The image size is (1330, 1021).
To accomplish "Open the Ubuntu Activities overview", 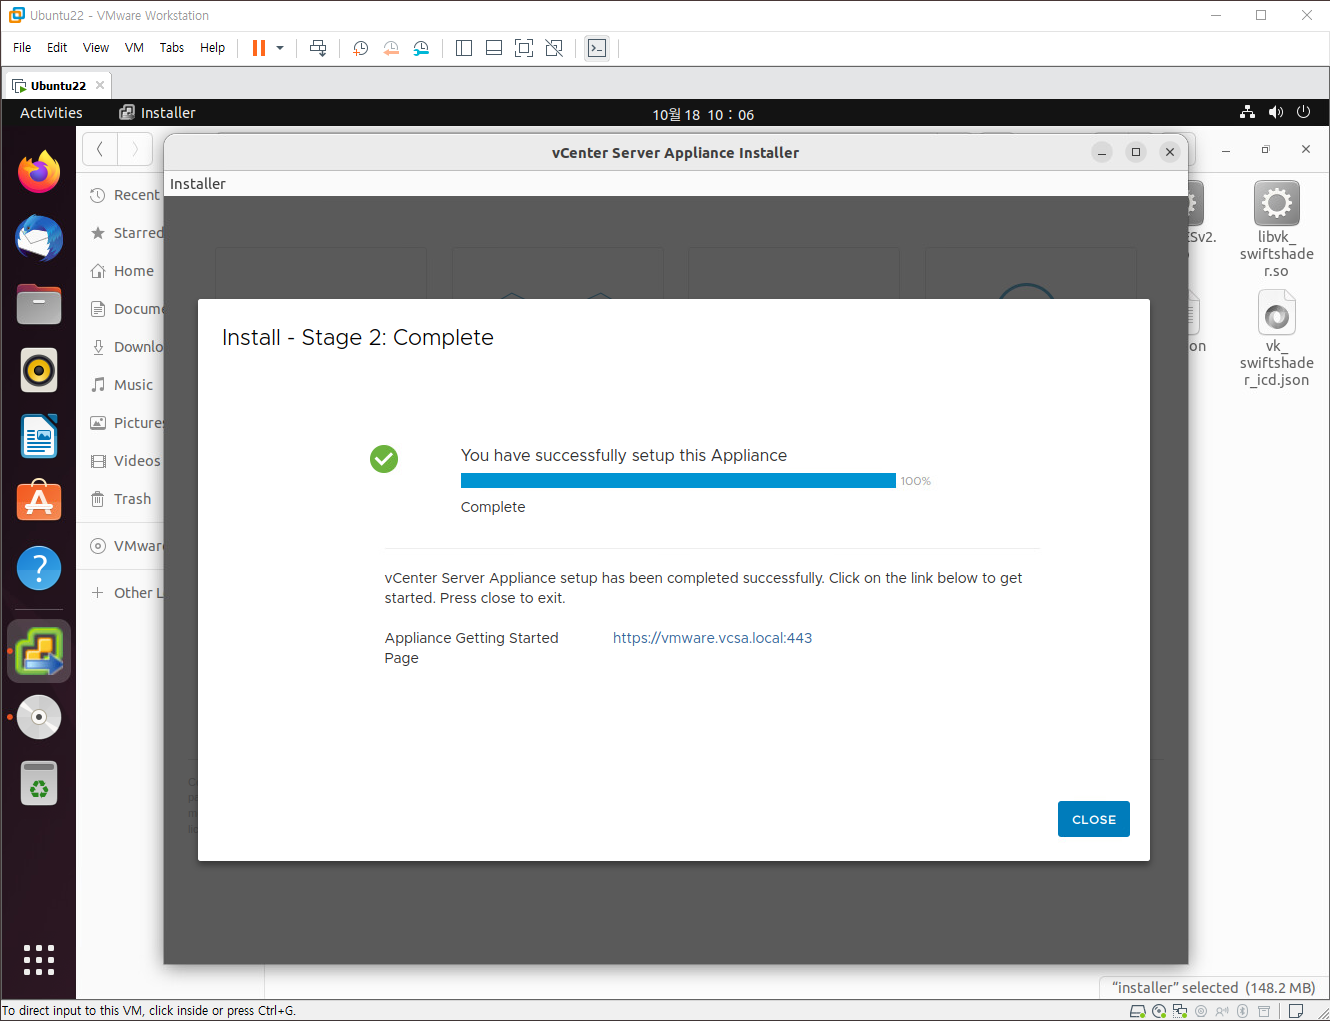I will pyautogui.click(x=51, y=113).
